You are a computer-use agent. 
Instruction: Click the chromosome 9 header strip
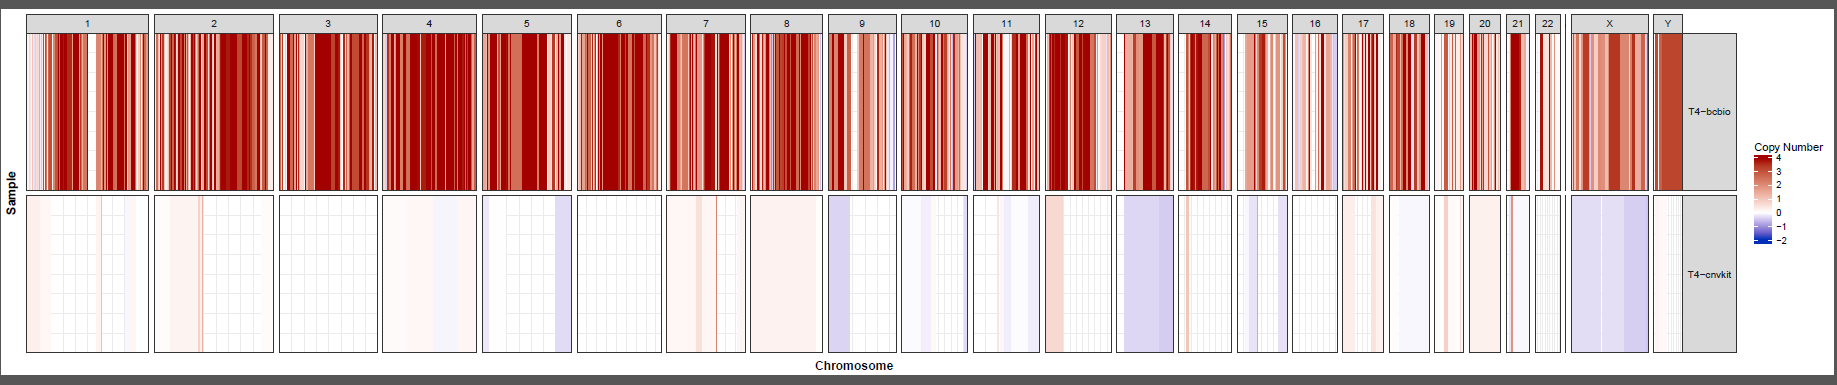pyautogui.click(x=862, y=23)
